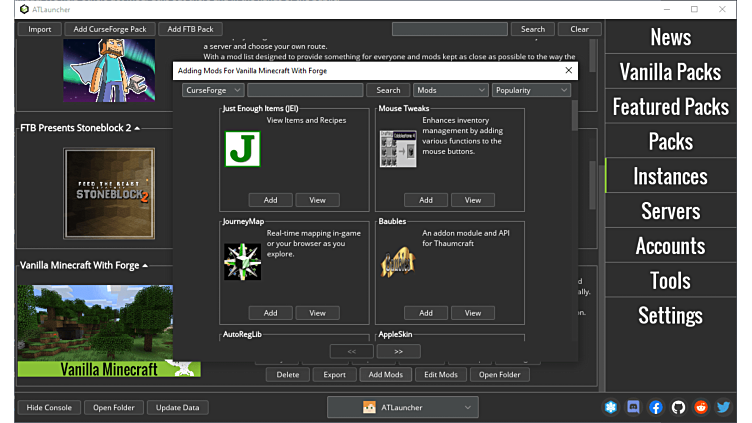752x423 pixels.
Task: Open the CurseForge platform dropdown
Action: [x=213, y=90]
